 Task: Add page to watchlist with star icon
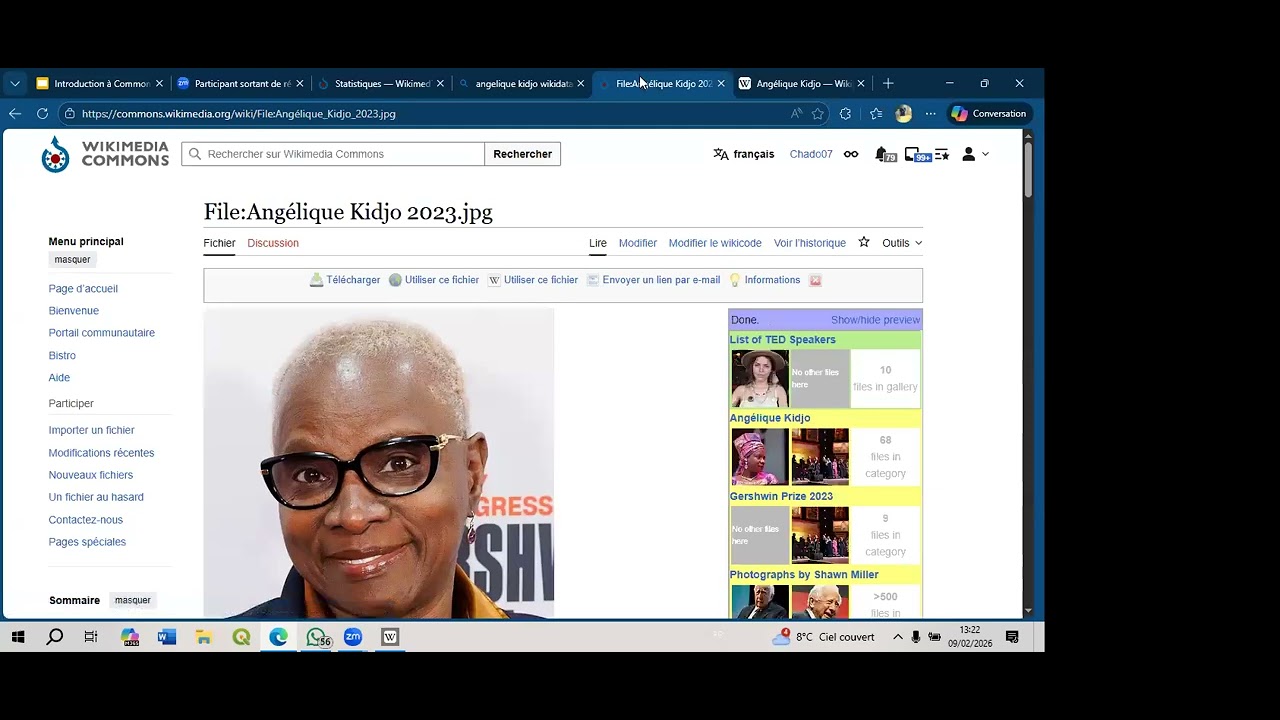[864, 242]
